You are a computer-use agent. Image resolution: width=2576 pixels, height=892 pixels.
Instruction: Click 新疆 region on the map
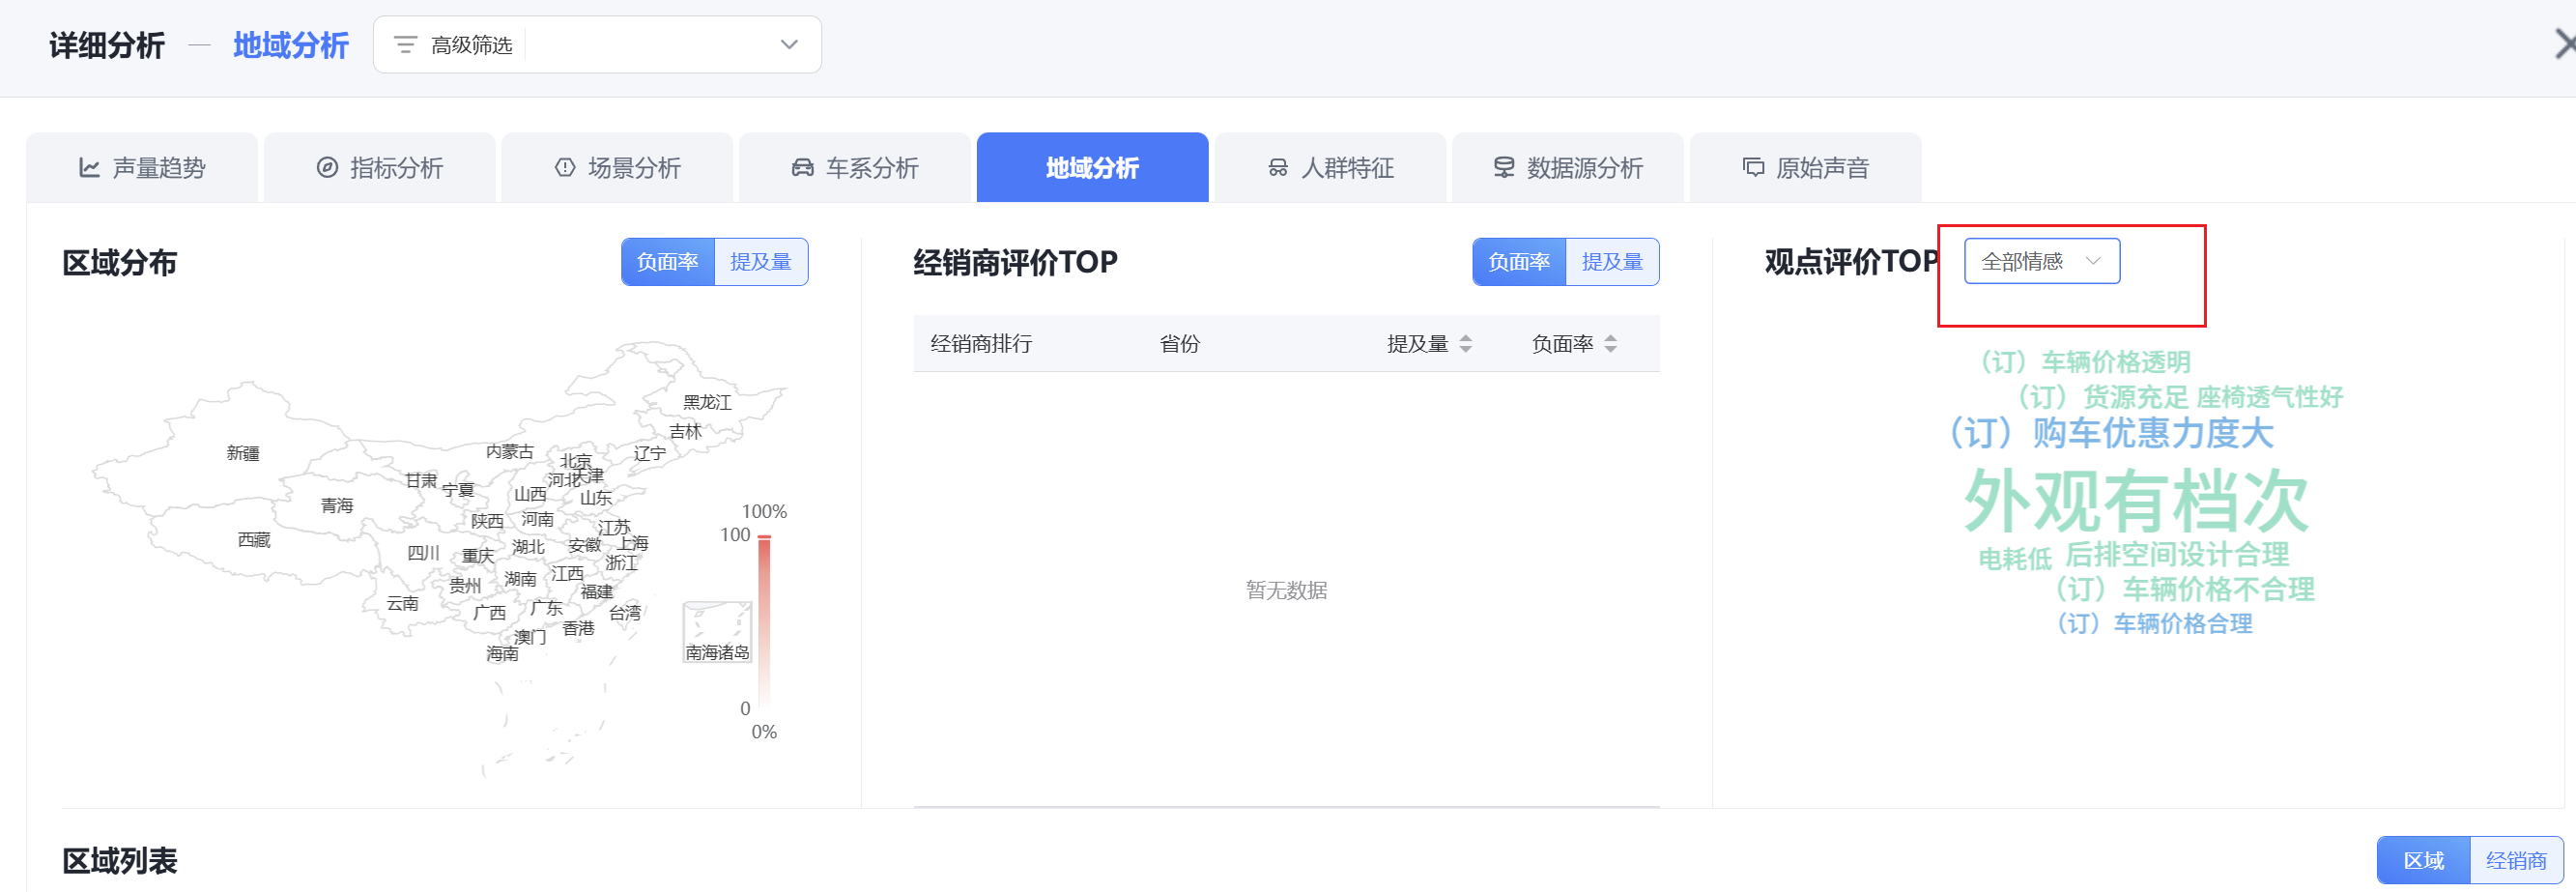coord(243,453)
